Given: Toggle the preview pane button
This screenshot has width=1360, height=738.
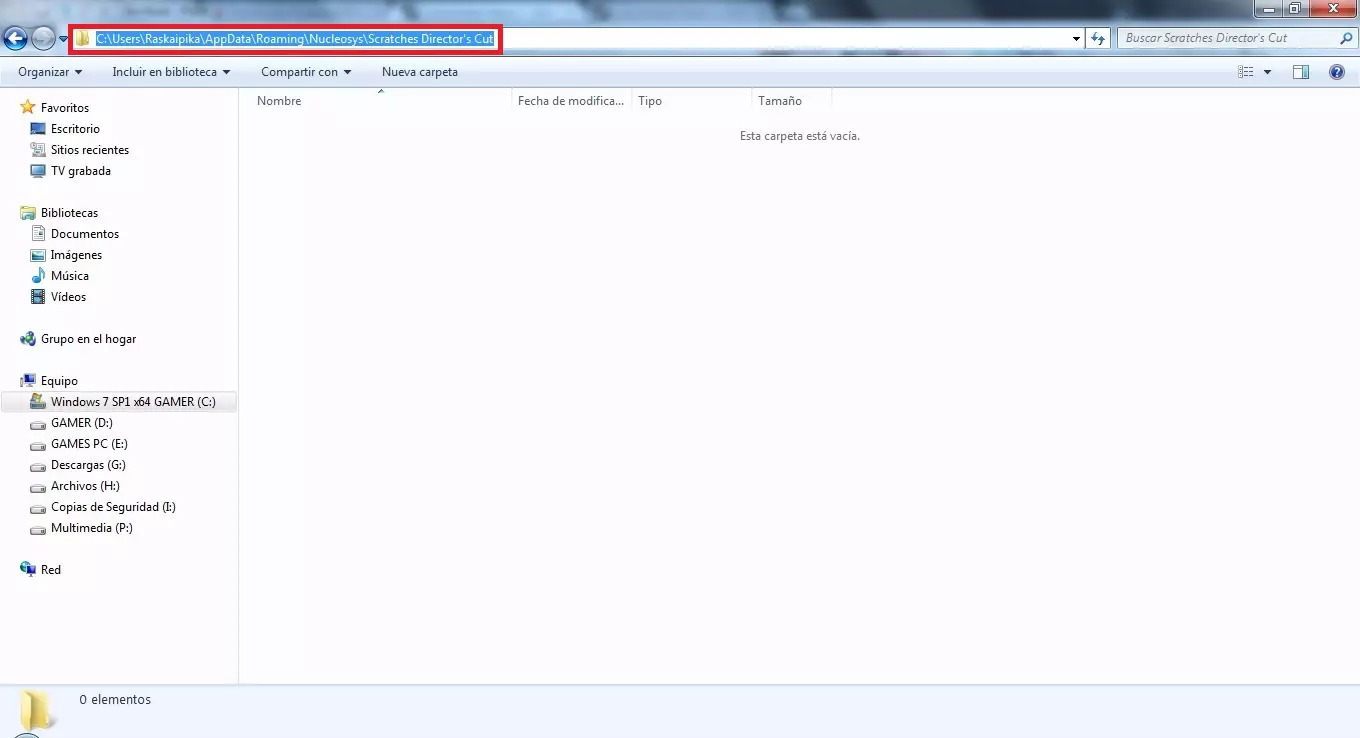Looking at the screenshot, I should point(1301,72).
